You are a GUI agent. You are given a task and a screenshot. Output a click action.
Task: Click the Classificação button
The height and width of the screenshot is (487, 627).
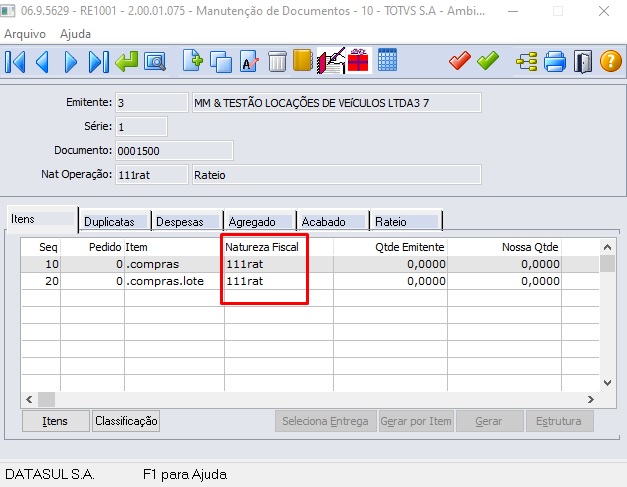[x=126, y=421]
